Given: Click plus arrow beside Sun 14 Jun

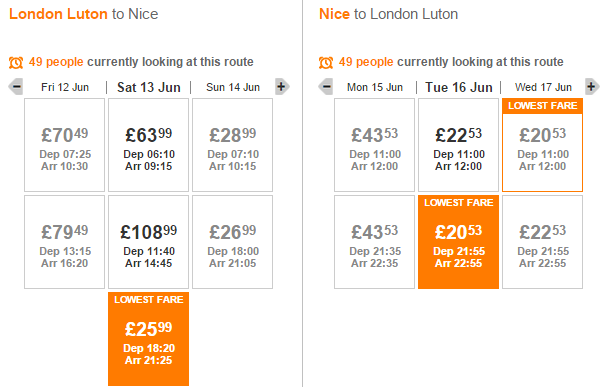Looking at the screenshot, I should [x=282, y=87].
